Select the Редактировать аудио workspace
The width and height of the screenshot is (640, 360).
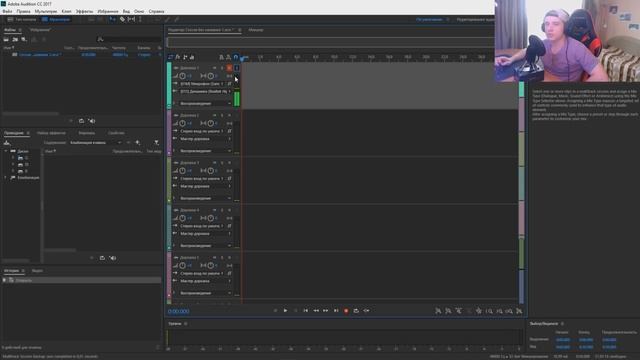[475, 19]
